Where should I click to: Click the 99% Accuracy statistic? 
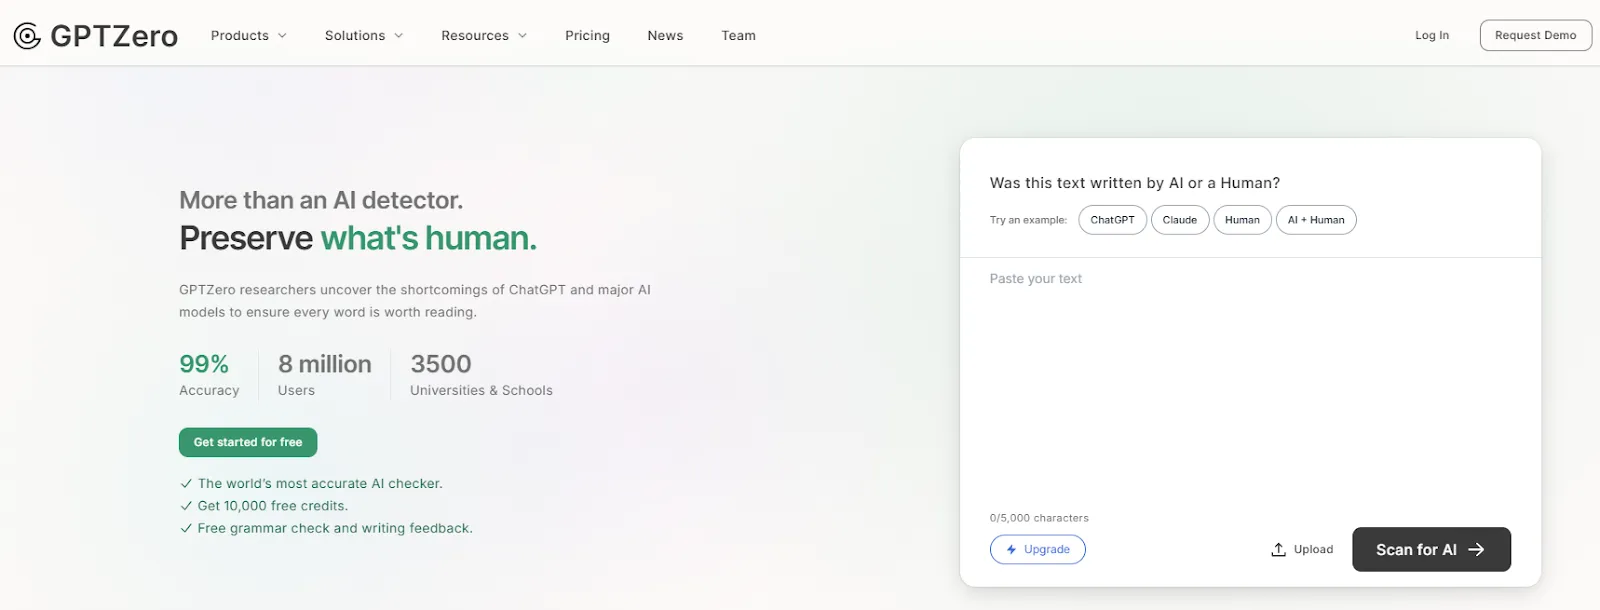pyautogui.click(x=209, y=375)
